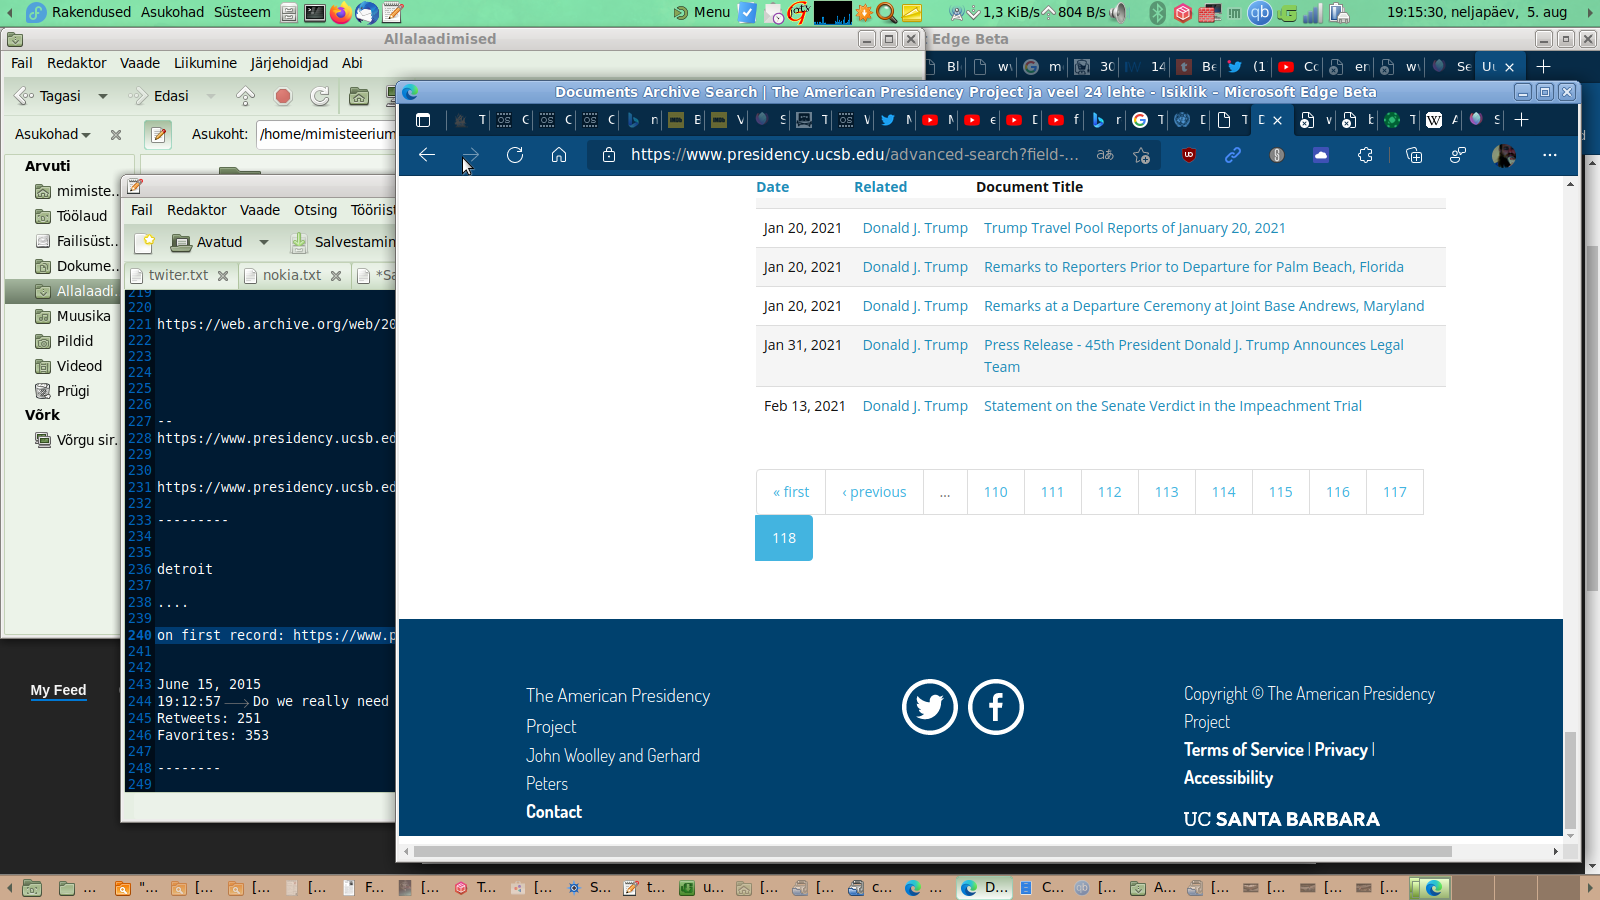Open the Facebook icon in the page footer
Viewport: 1600px width, 900px height.
click(x=996, y=707)
